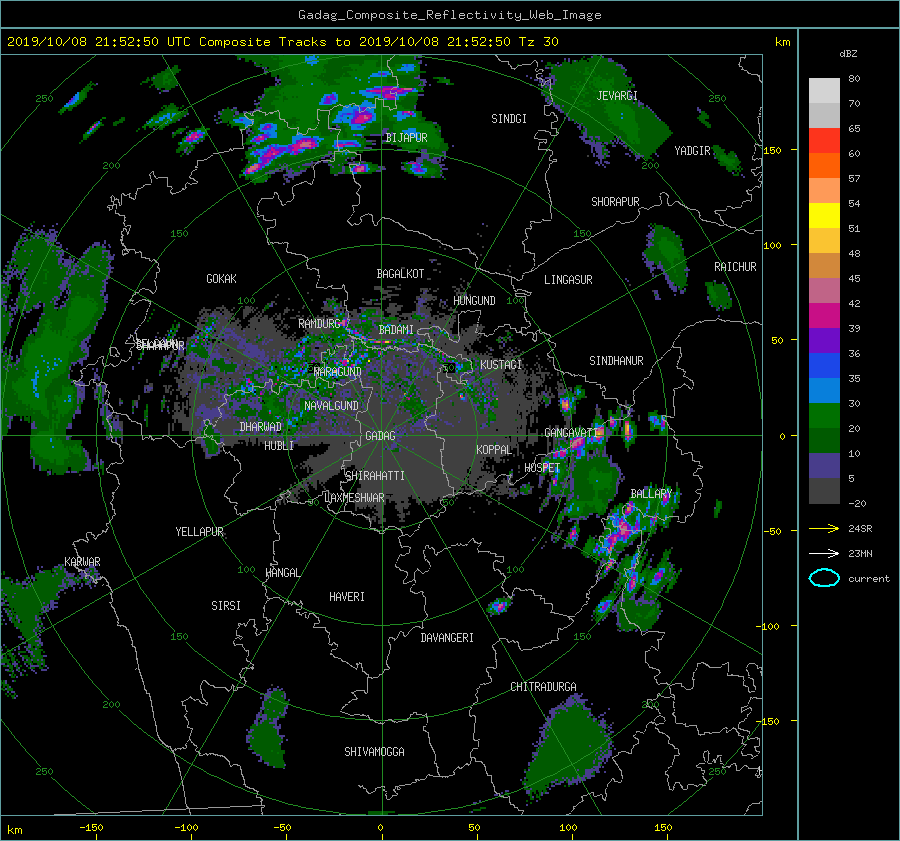Click the HAVERI city label
This screenshot has width=900, height=841.
click(x=347, y=597)
